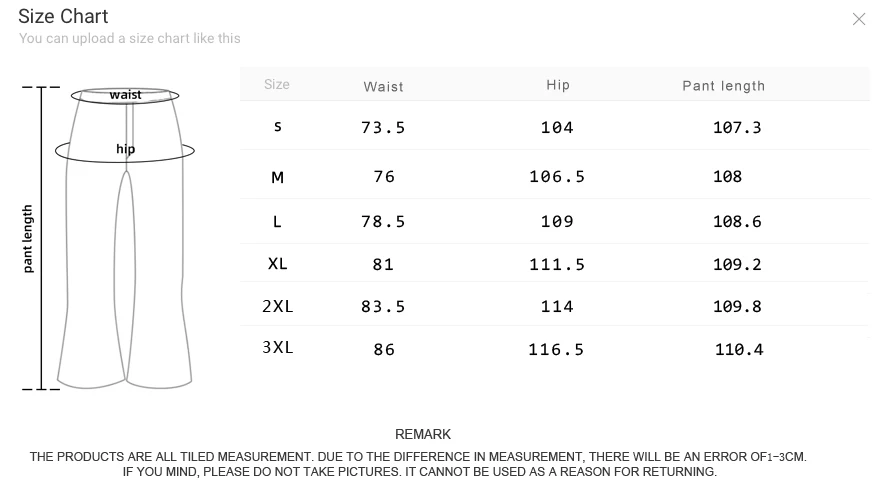Click the S size row label
Viewport: 882px width, 500px height.
click(x=278, y=127)
